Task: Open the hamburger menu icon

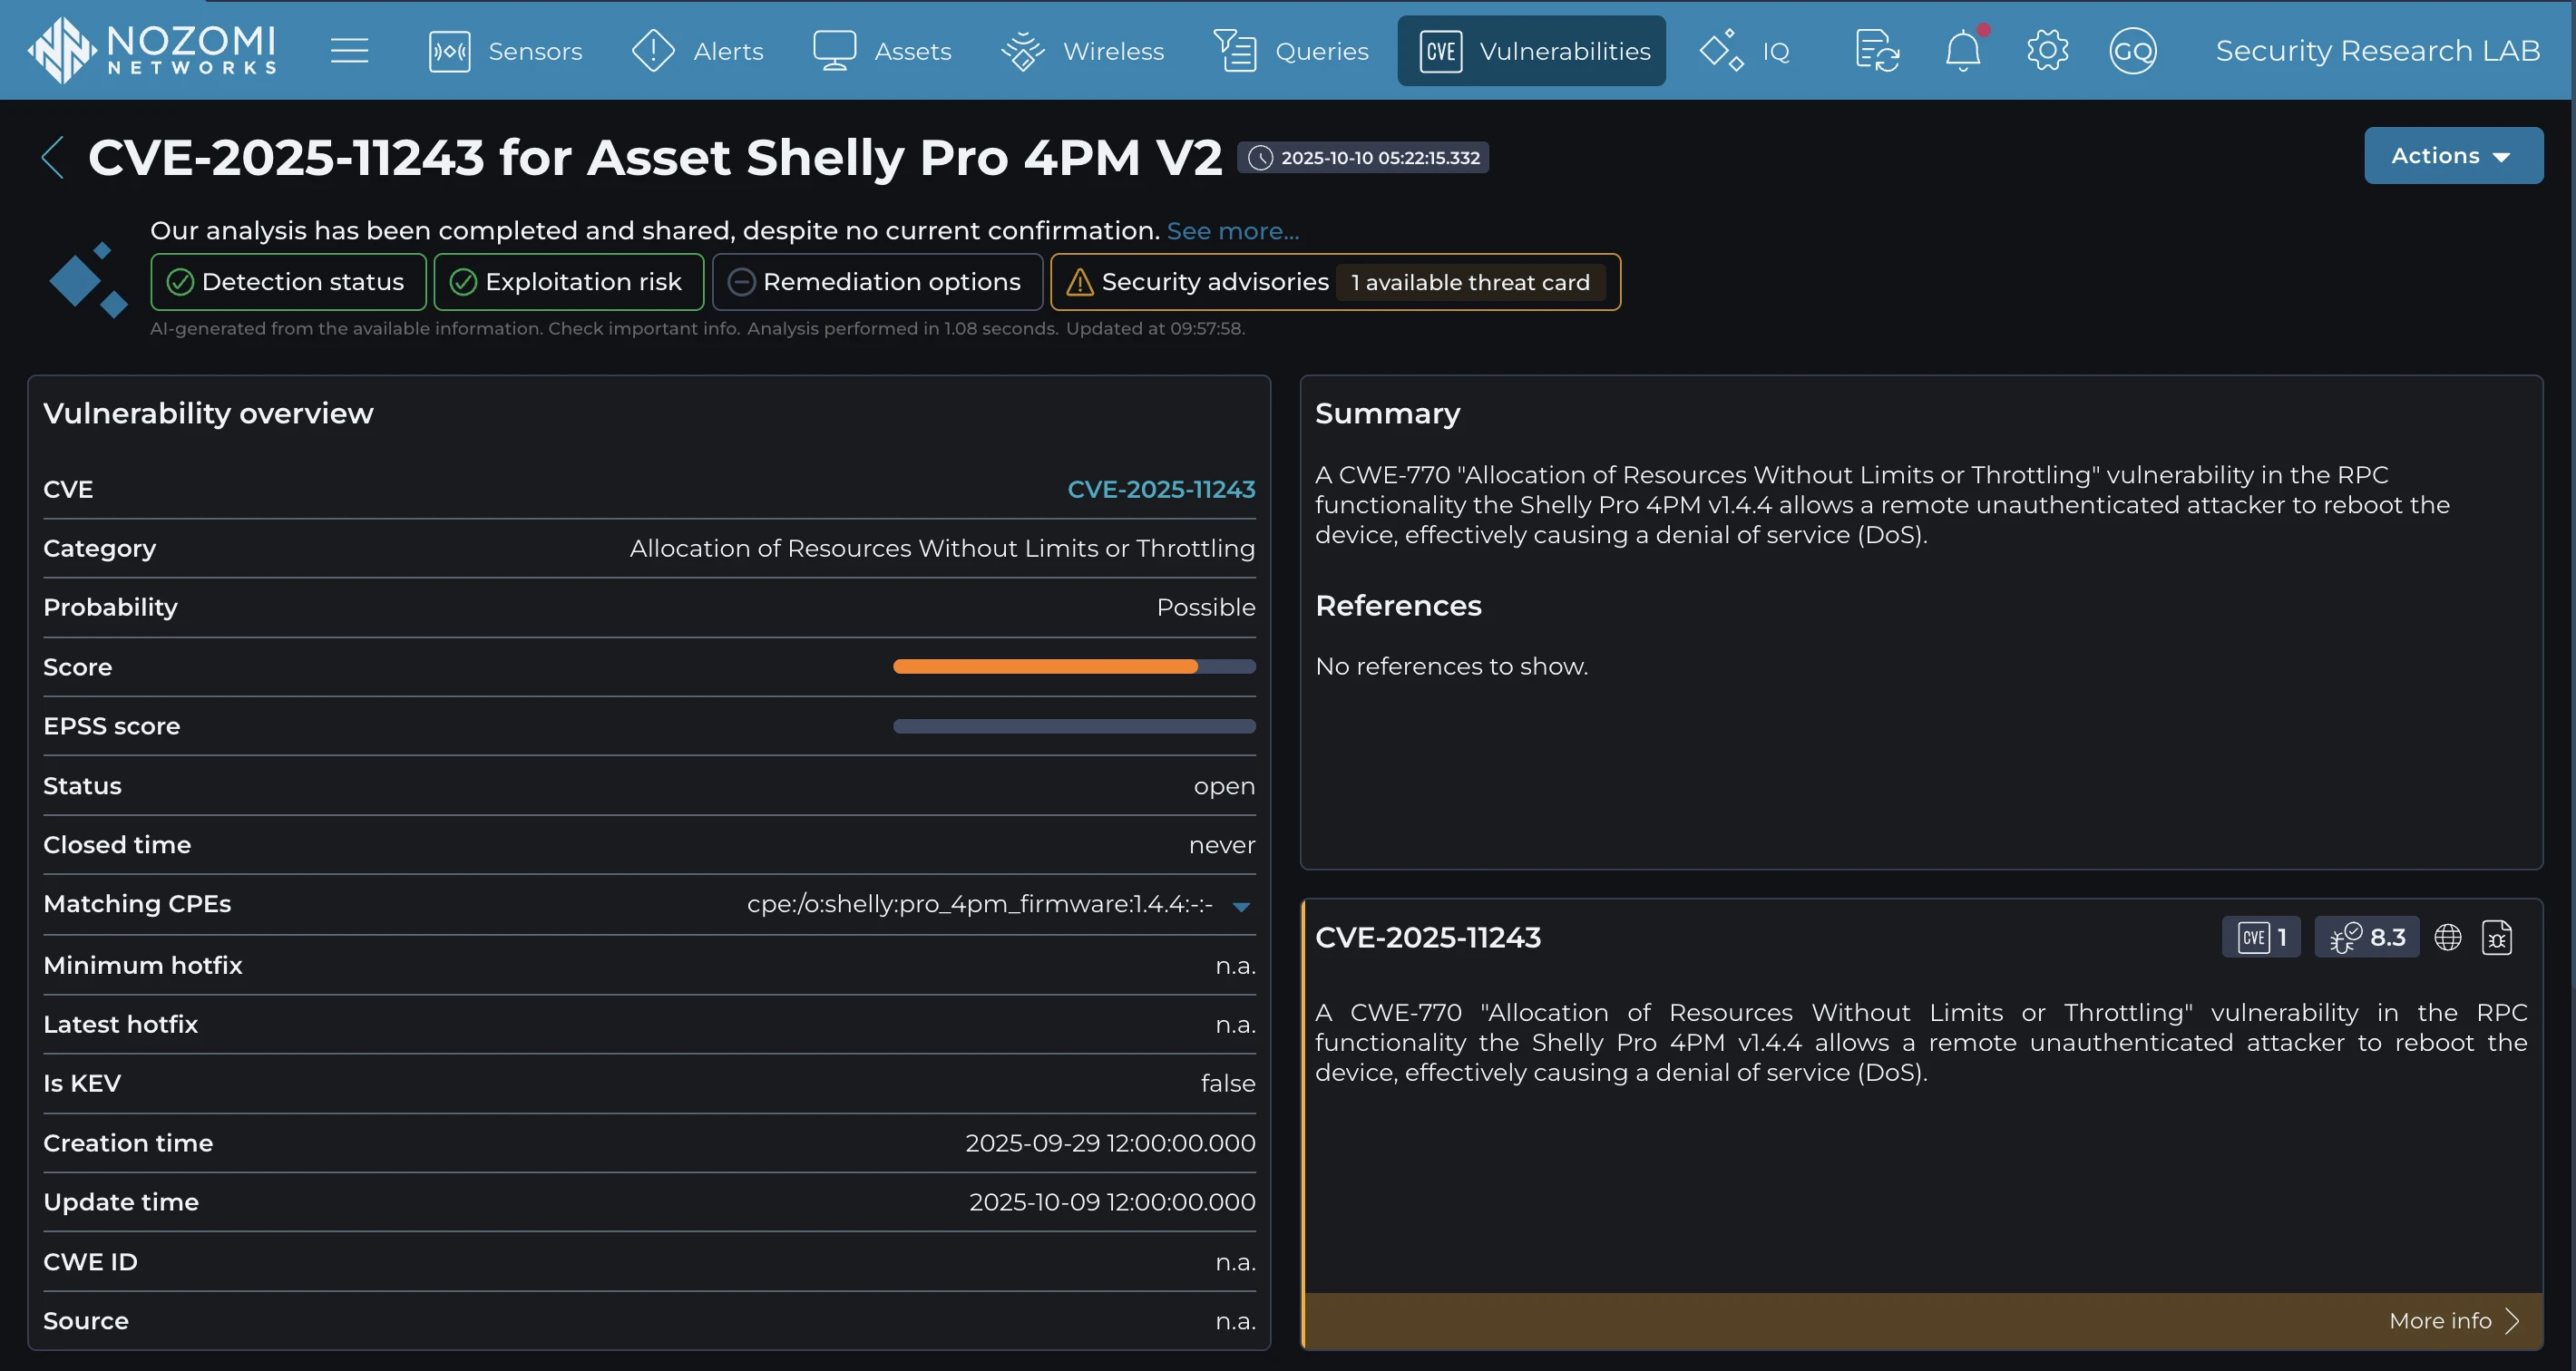Action: 349,50
